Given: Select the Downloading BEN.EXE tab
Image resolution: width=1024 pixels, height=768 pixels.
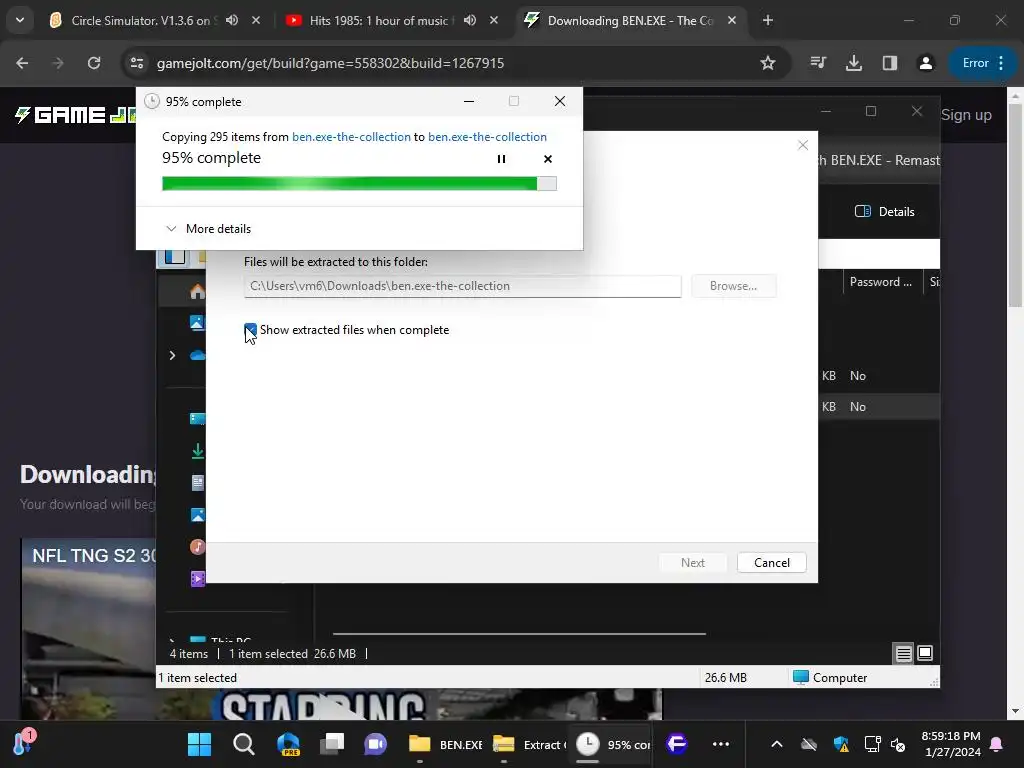Looking at the screenshot, I should tap(630, 20).
